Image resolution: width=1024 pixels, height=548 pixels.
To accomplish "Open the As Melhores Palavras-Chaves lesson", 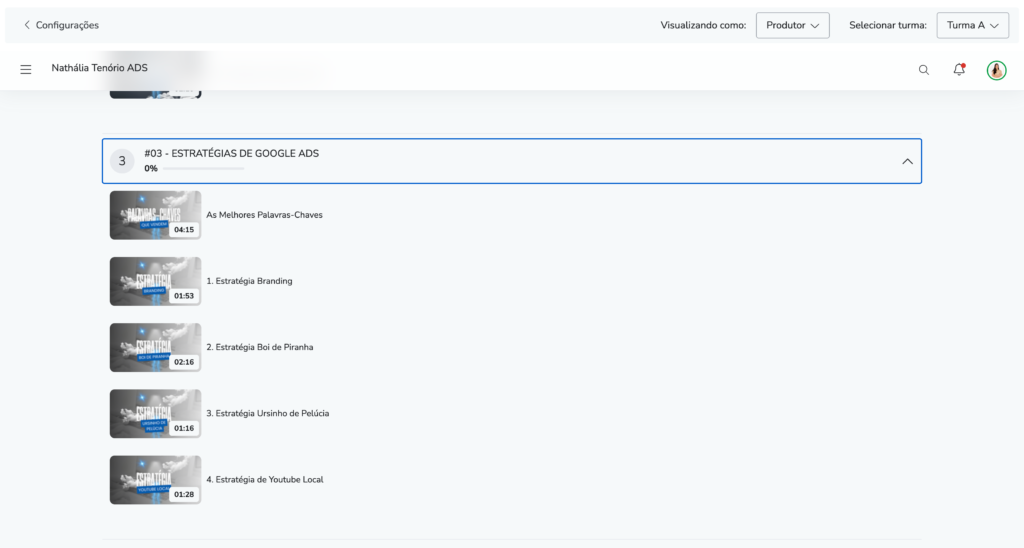I will click(x=264, y=215).
